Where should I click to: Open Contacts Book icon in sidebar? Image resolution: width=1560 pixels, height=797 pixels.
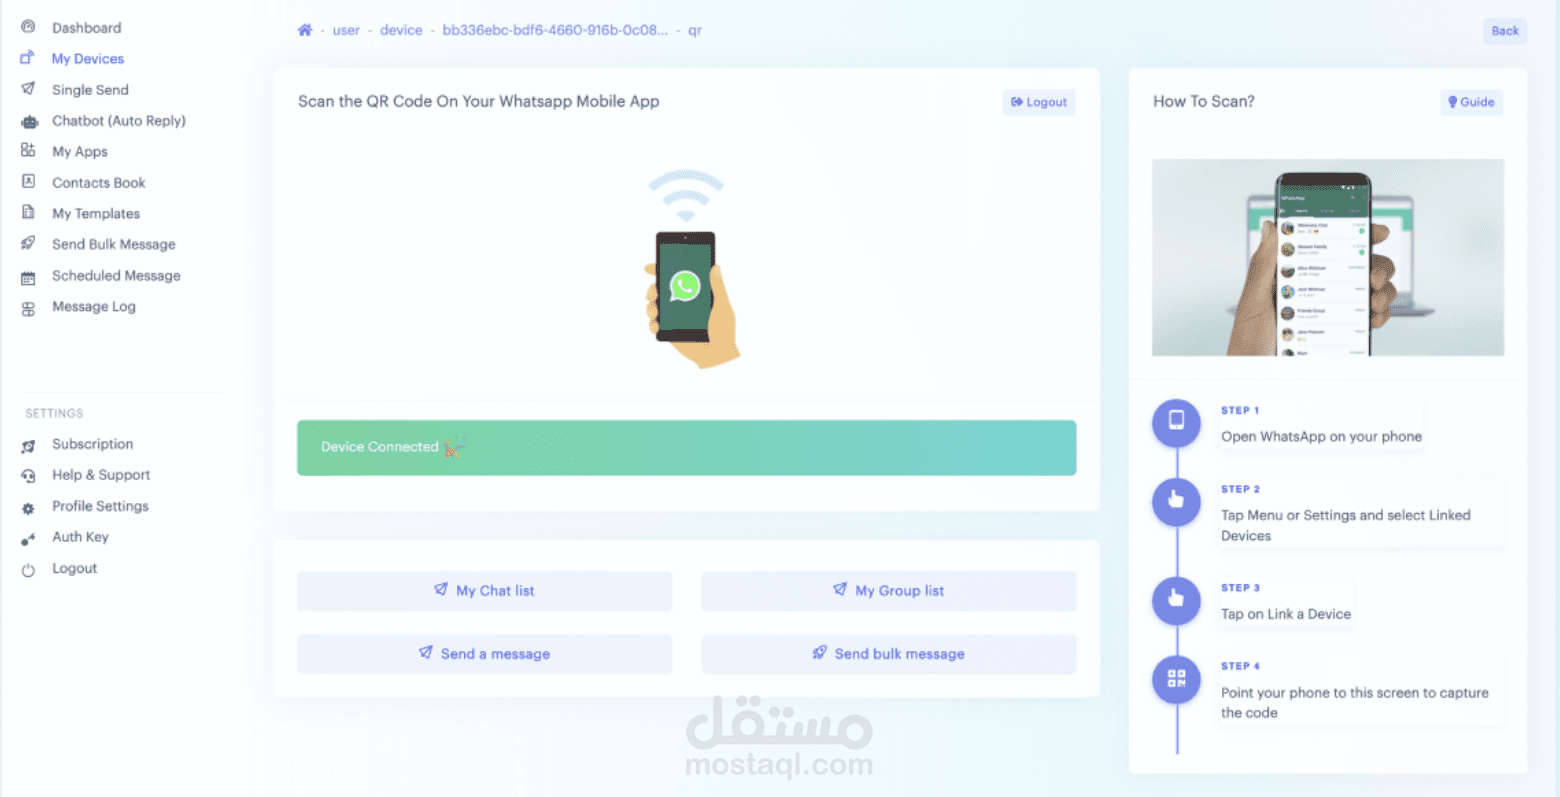[x=28, y=182]
